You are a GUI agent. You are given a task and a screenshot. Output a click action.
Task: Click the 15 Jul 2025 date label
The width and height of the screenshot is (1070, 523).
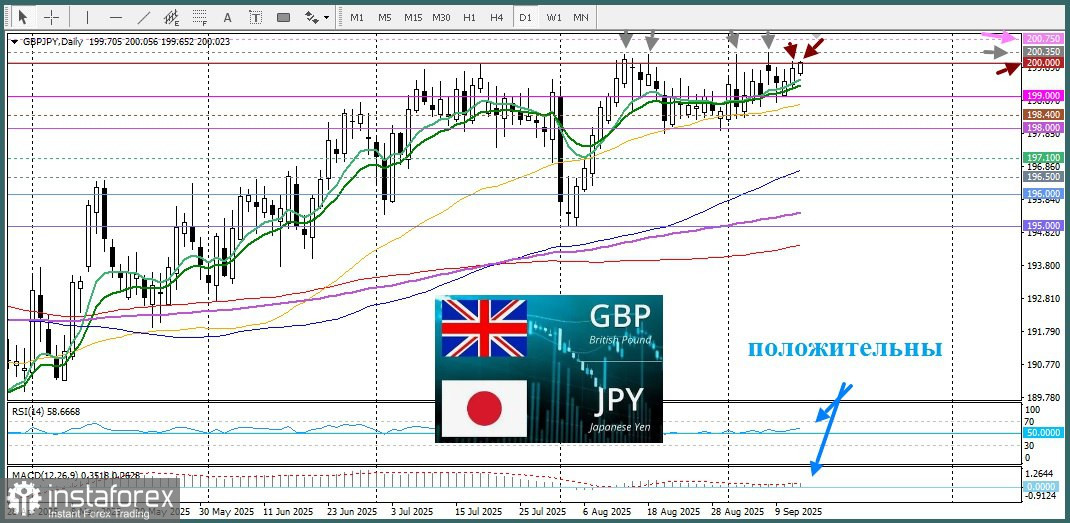click(x=480, y=511)
